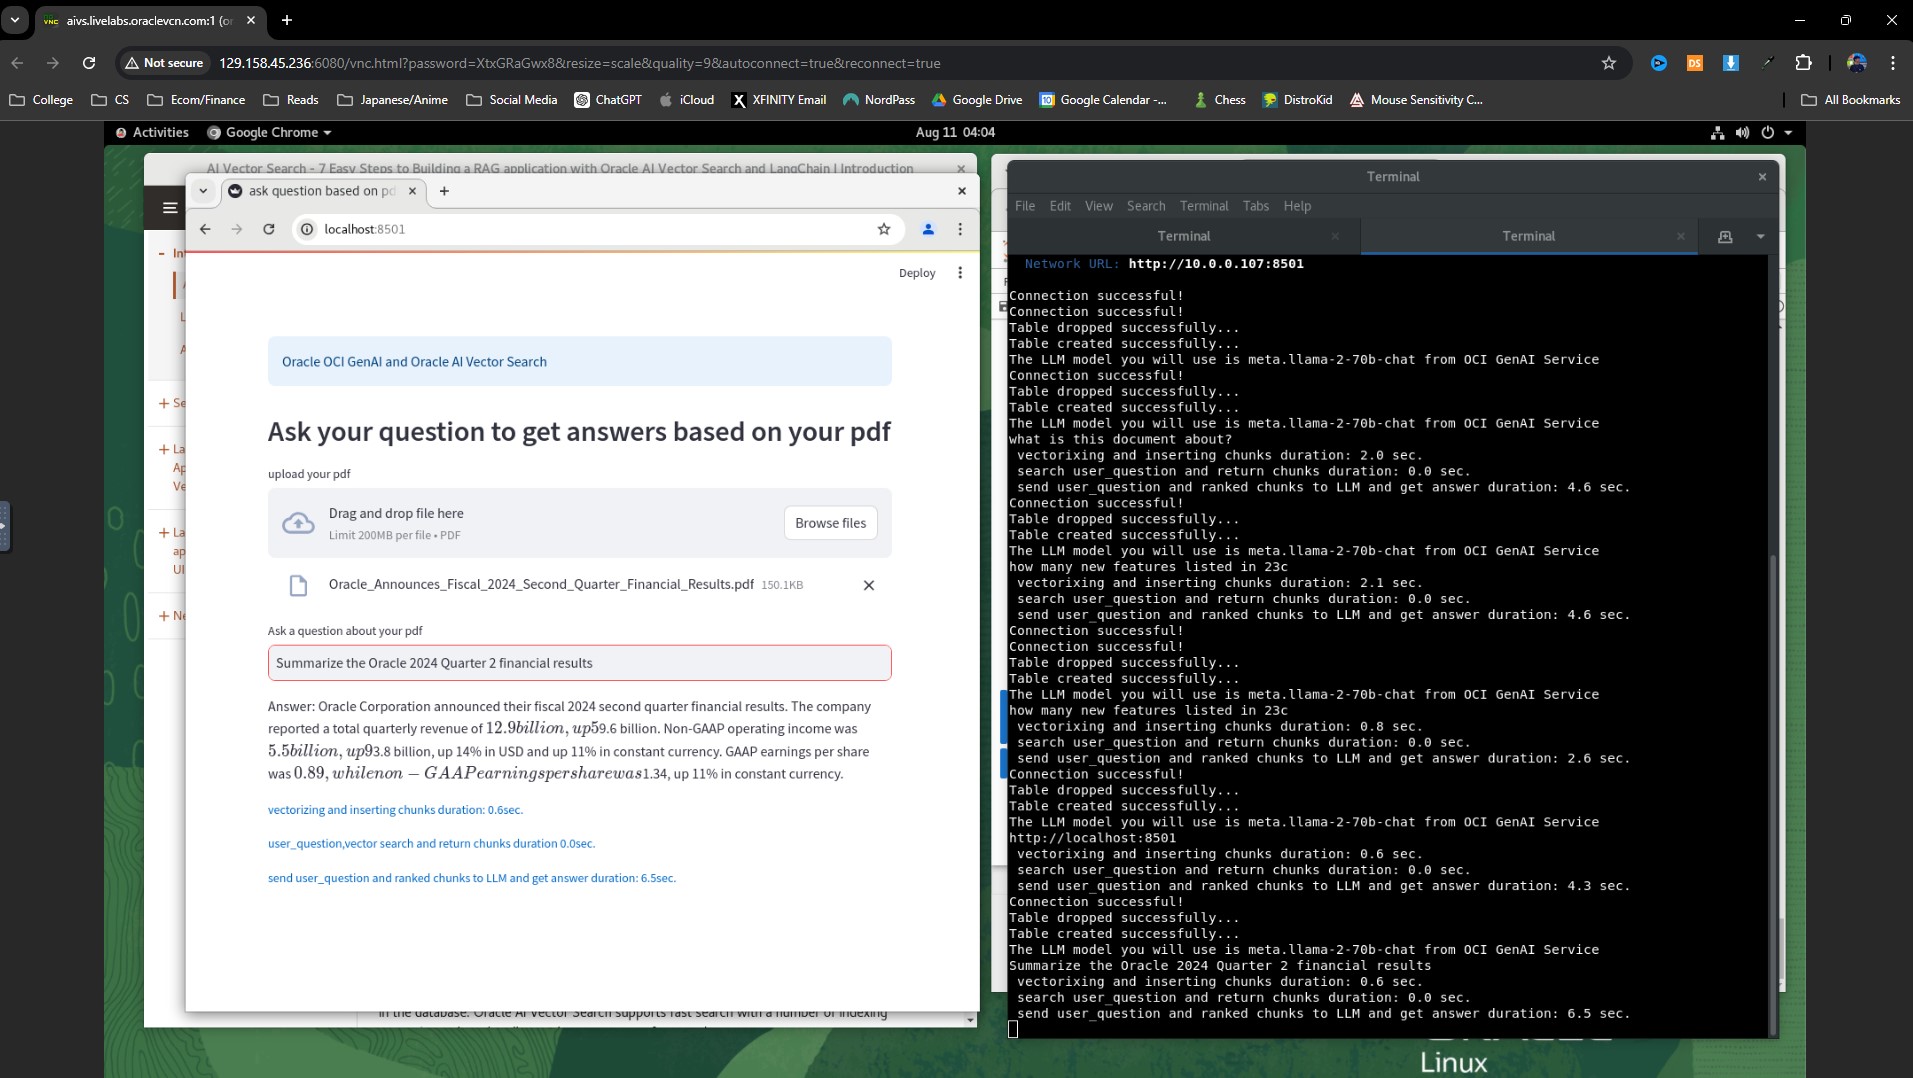
Task: Click the Terminal window vertical scrollbar
Action: click(x=1773, y=794)
